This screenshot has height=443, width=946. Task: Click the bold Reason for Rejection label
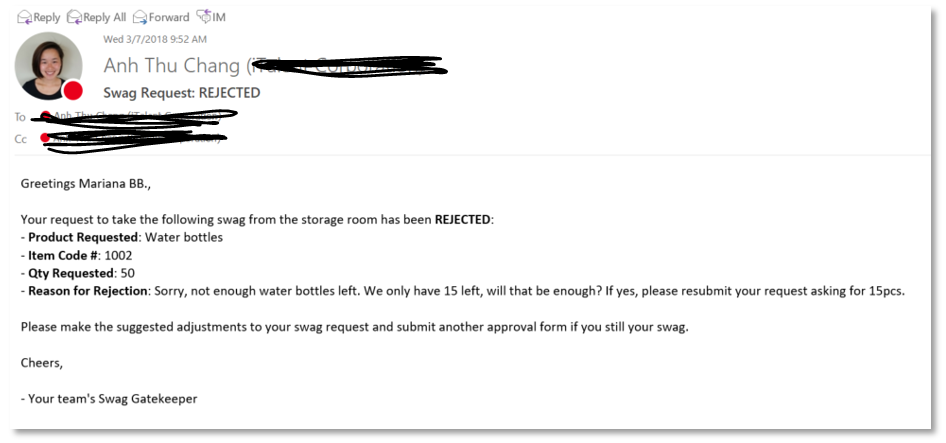[x=87, y=291]
